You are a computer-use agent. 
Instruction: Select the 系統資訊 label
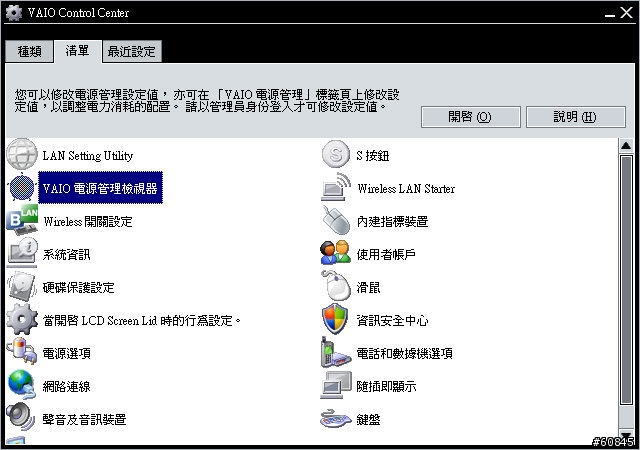coord(66,254)
